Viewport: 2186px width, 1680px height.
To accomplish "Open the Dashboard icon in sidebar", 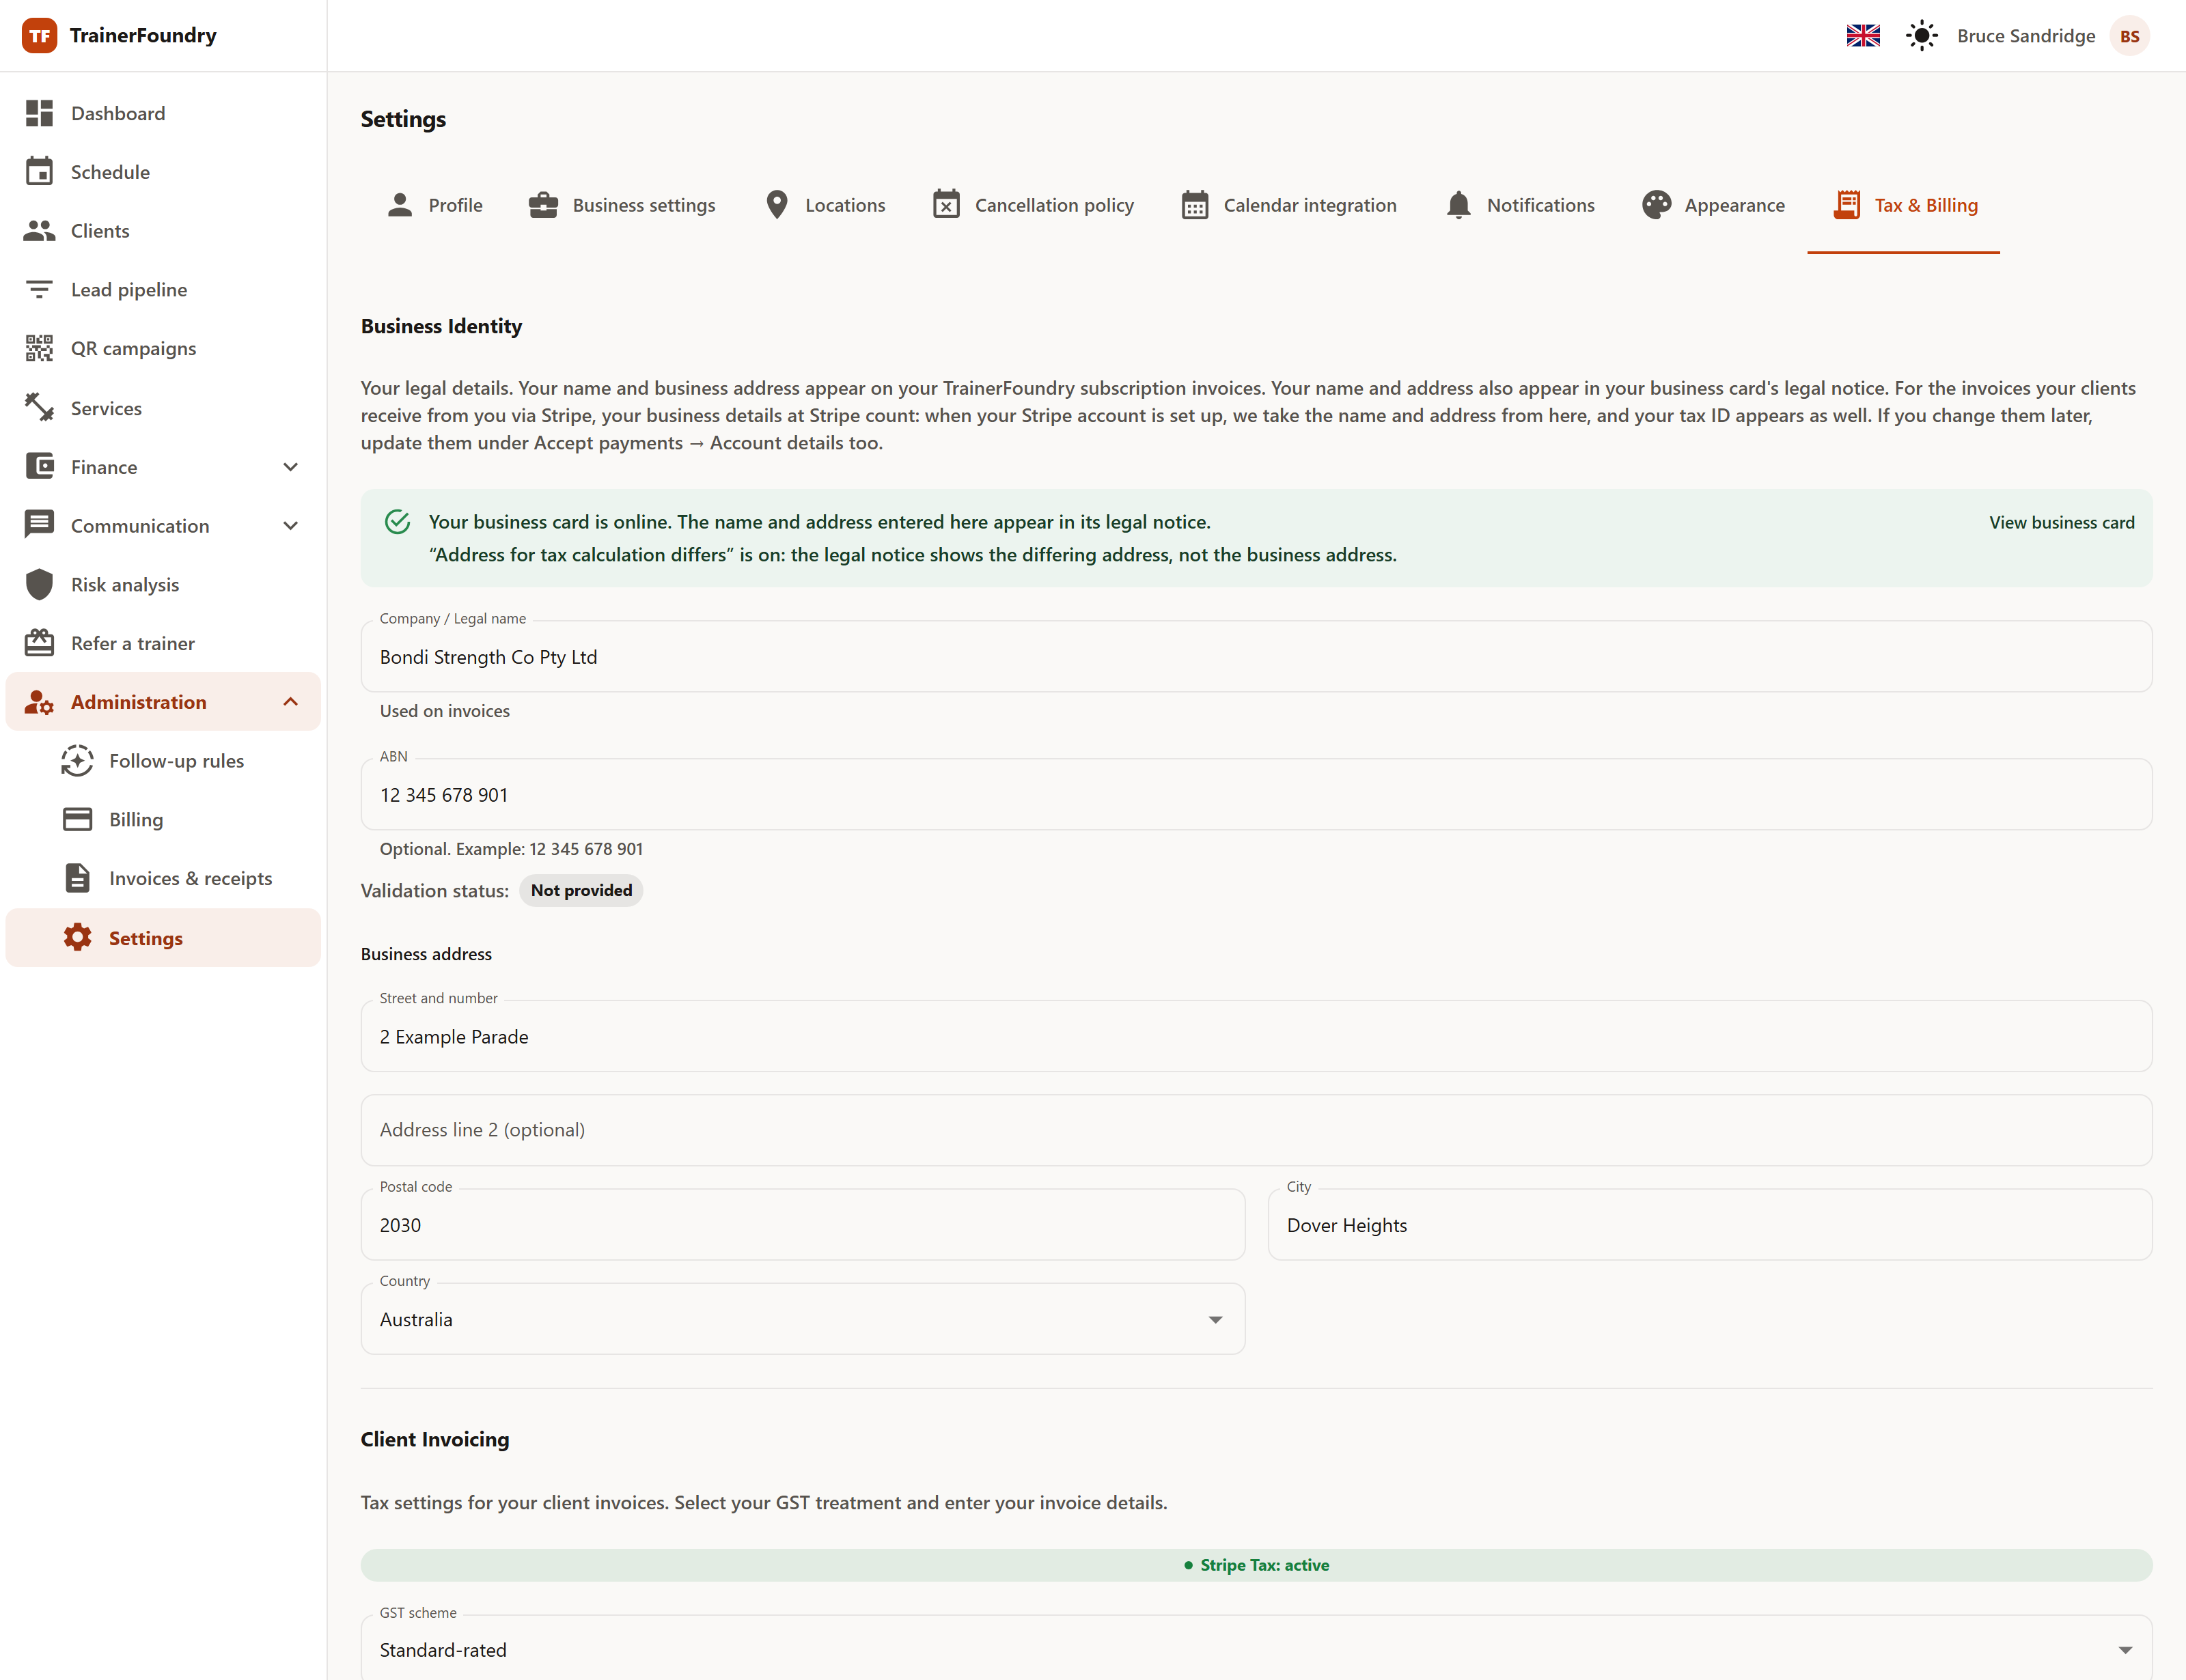I will pos(39,113).
